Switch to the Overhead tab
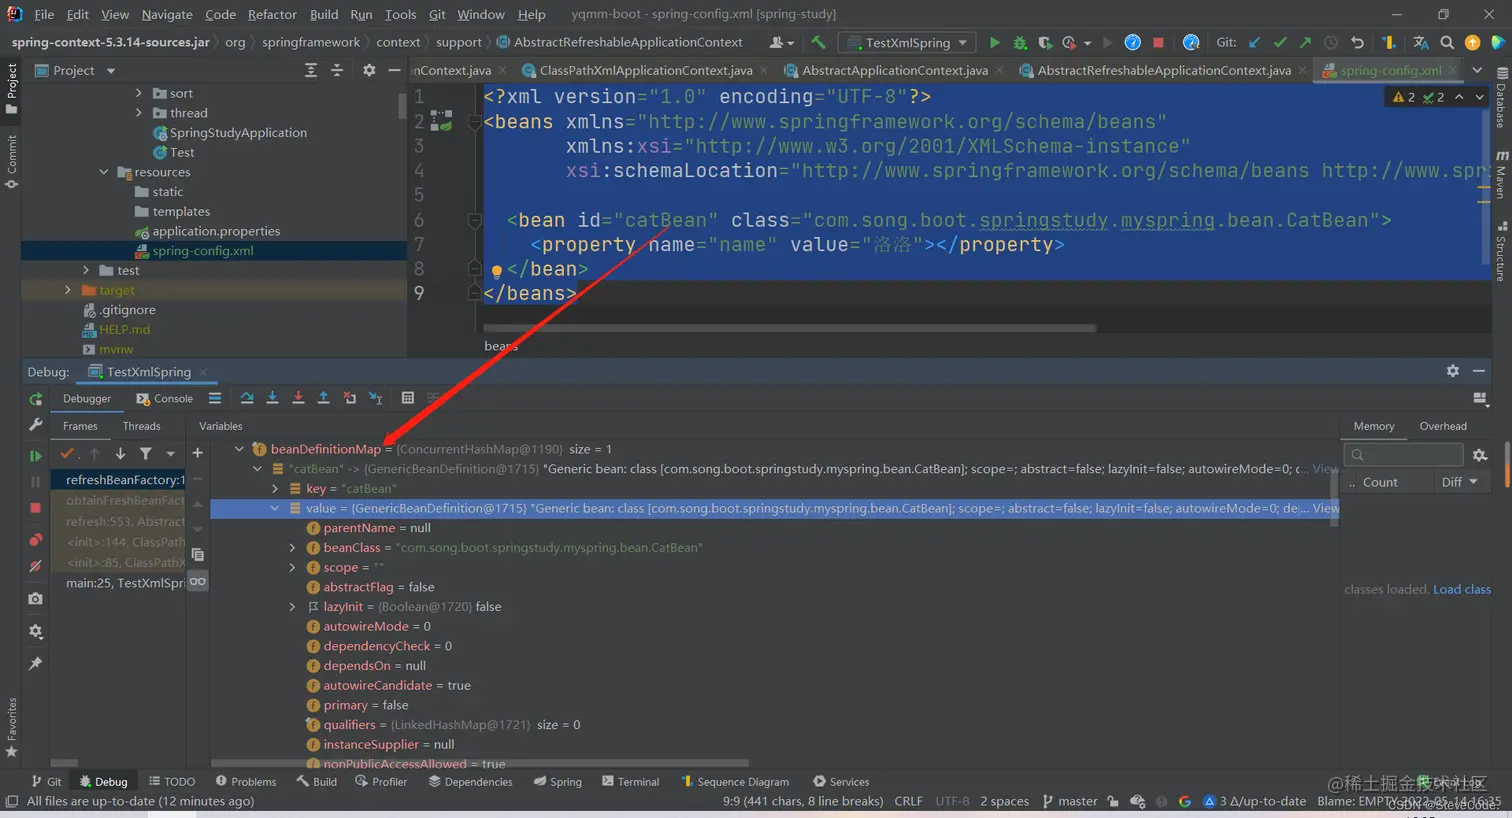This screenshot has width=1512, height=818. [x=1443, y=426]
